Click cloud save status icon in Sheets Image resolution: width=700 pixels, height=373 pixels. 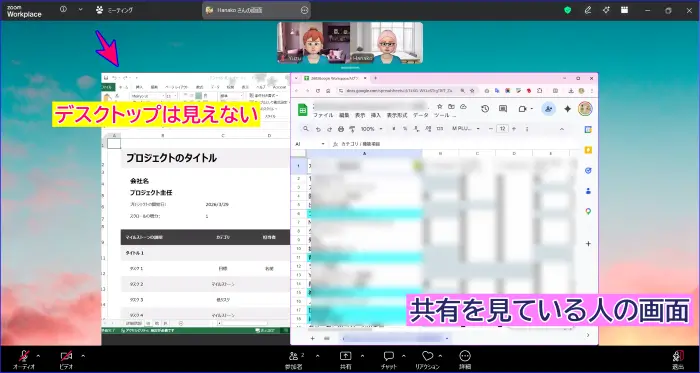(x=463, y=107)
